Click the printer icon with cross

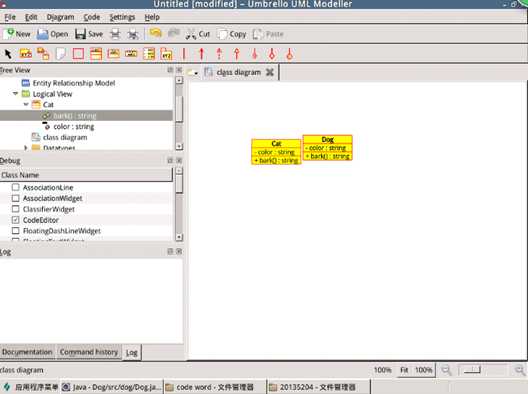[133, 34]
